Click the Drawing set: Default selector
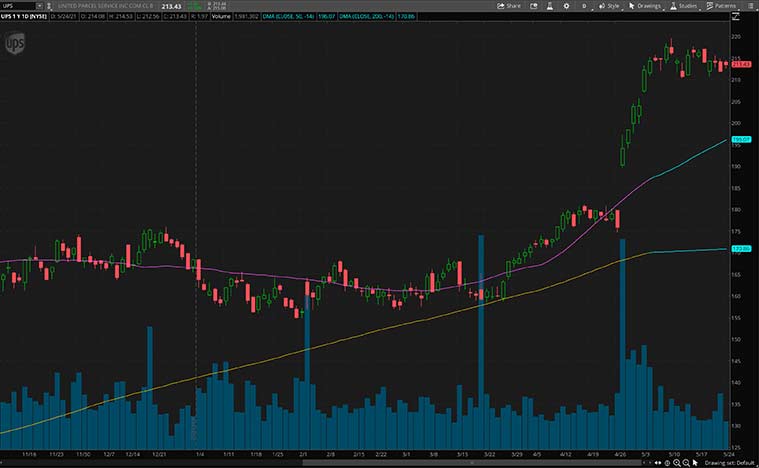Screen dimensions: 759x468 click(728, 463)
